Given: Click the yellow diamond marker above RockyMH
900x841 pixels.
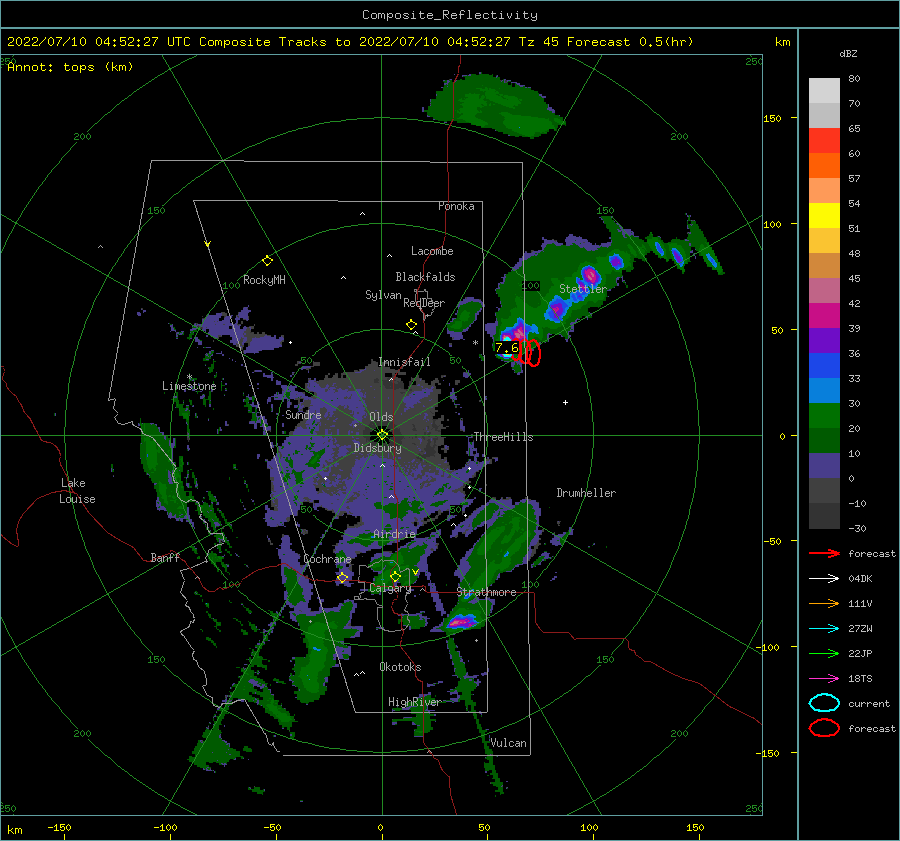Looking at the screenshot, I should (x=267, y=261).
